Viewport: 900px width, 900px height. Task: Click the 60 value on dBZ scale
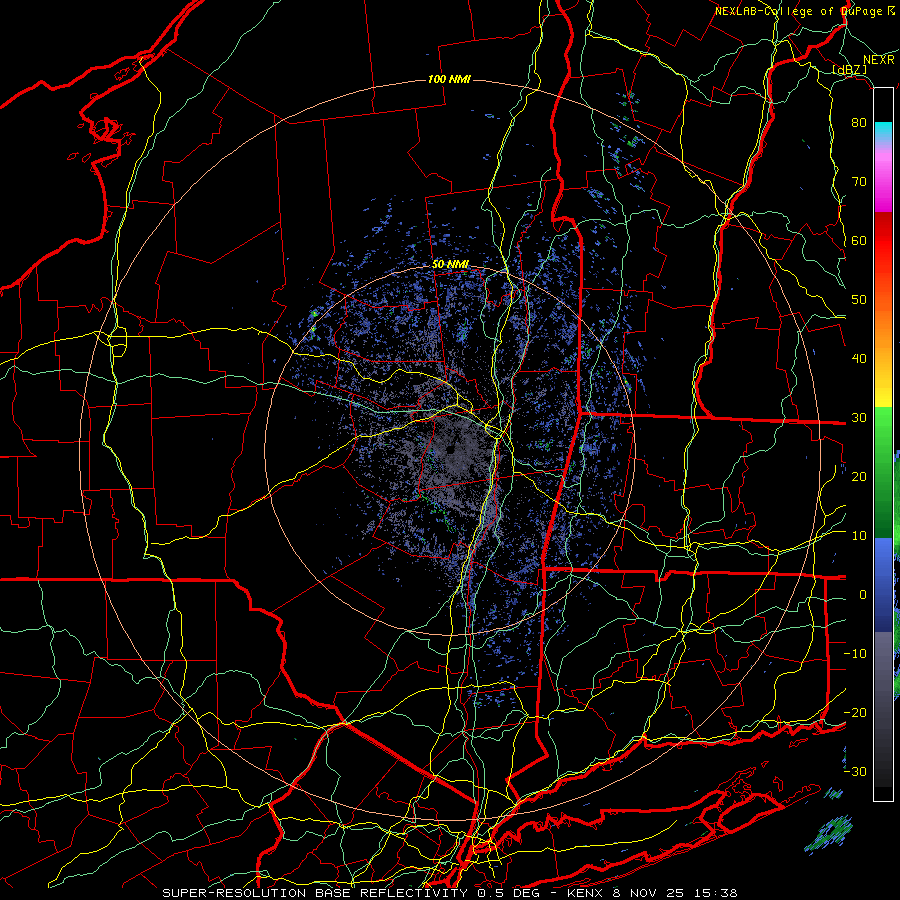tap(859, 241)
